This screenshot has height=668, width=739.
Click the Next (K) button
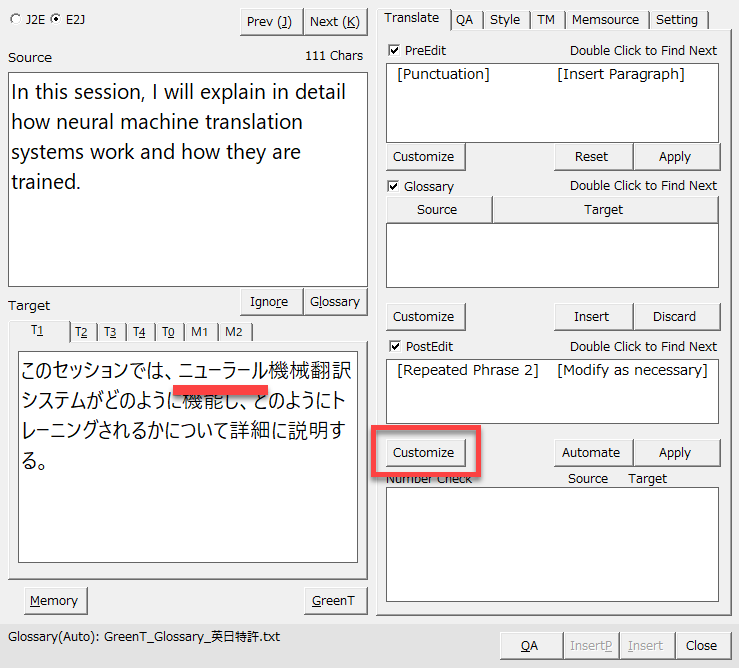[334, 22]
